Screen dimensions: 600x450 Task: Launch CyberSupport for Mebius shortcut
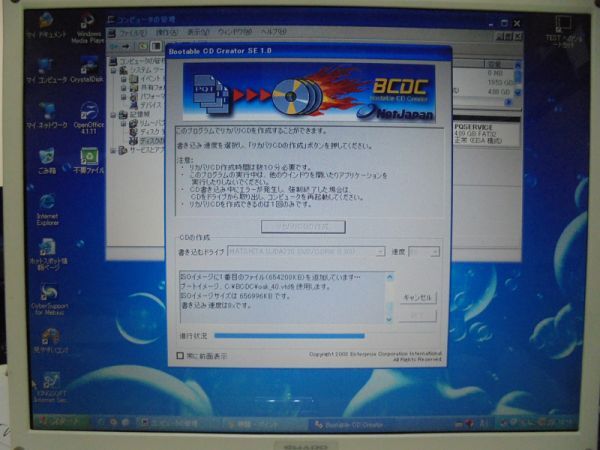pos(49,299)
